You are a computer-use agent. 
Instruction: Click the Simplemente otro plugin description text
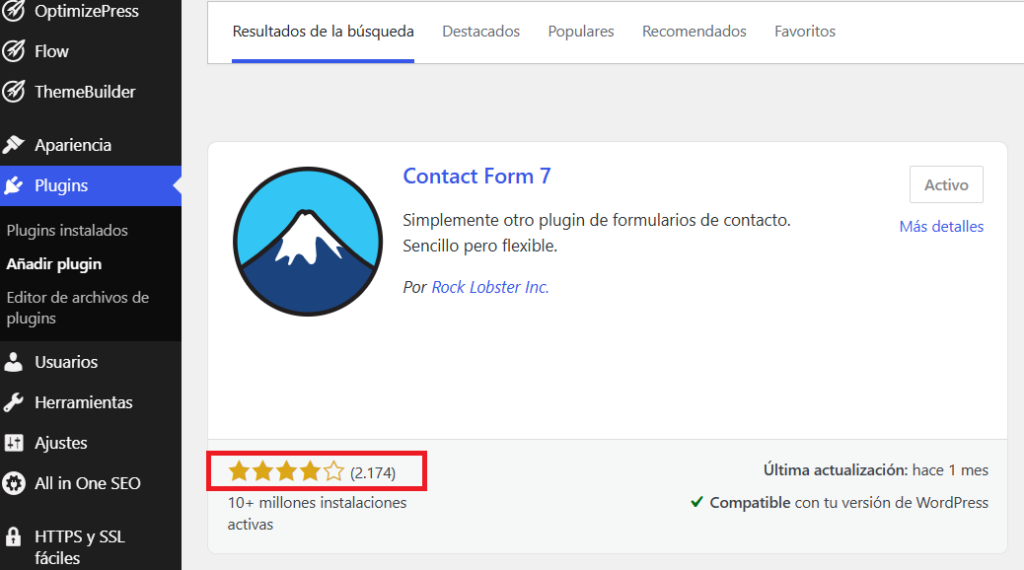pyautogui.click(x=596, y=233)
